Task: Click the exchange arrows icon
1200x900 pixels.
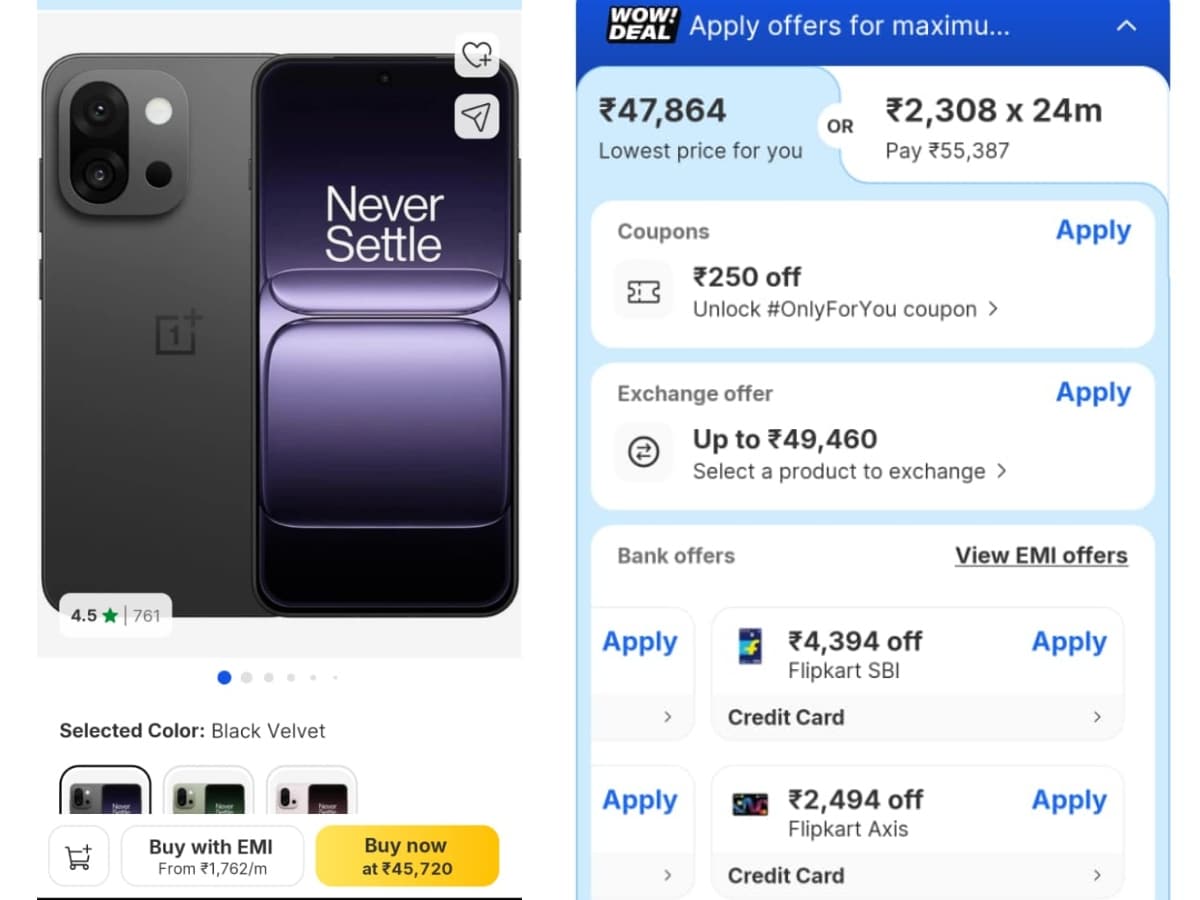Action: 643,453
